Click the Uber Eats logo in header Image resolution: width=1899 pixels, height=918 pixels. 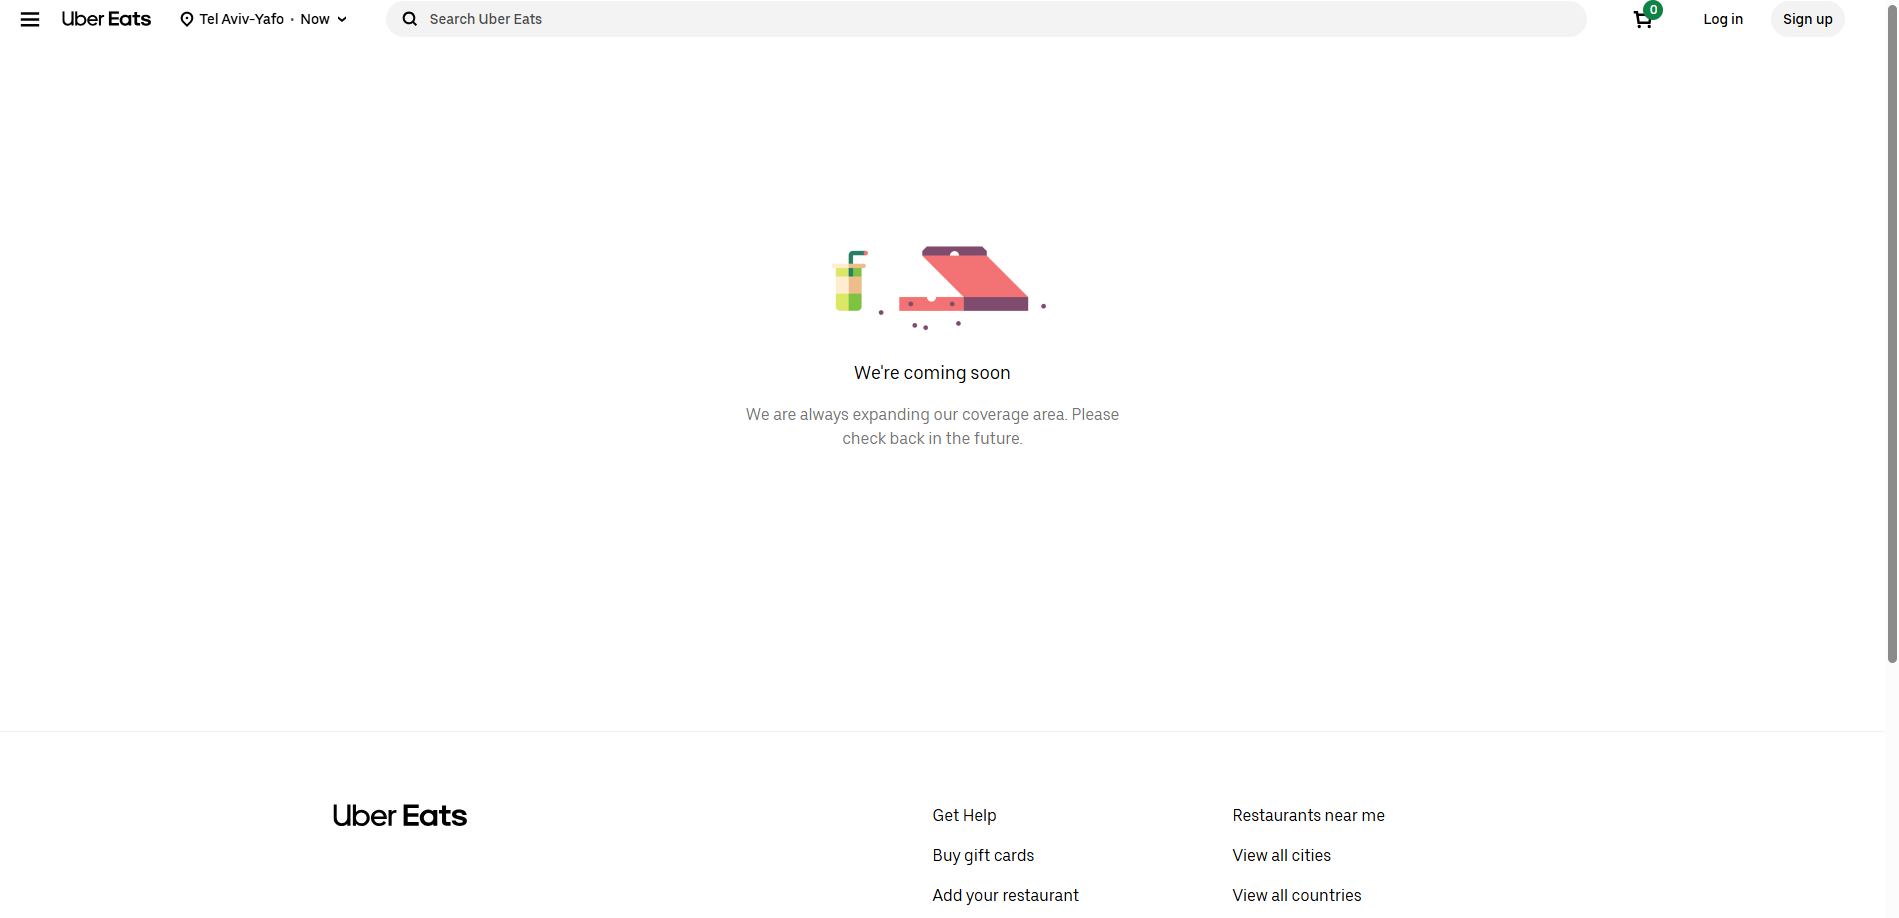coord(106,19)
